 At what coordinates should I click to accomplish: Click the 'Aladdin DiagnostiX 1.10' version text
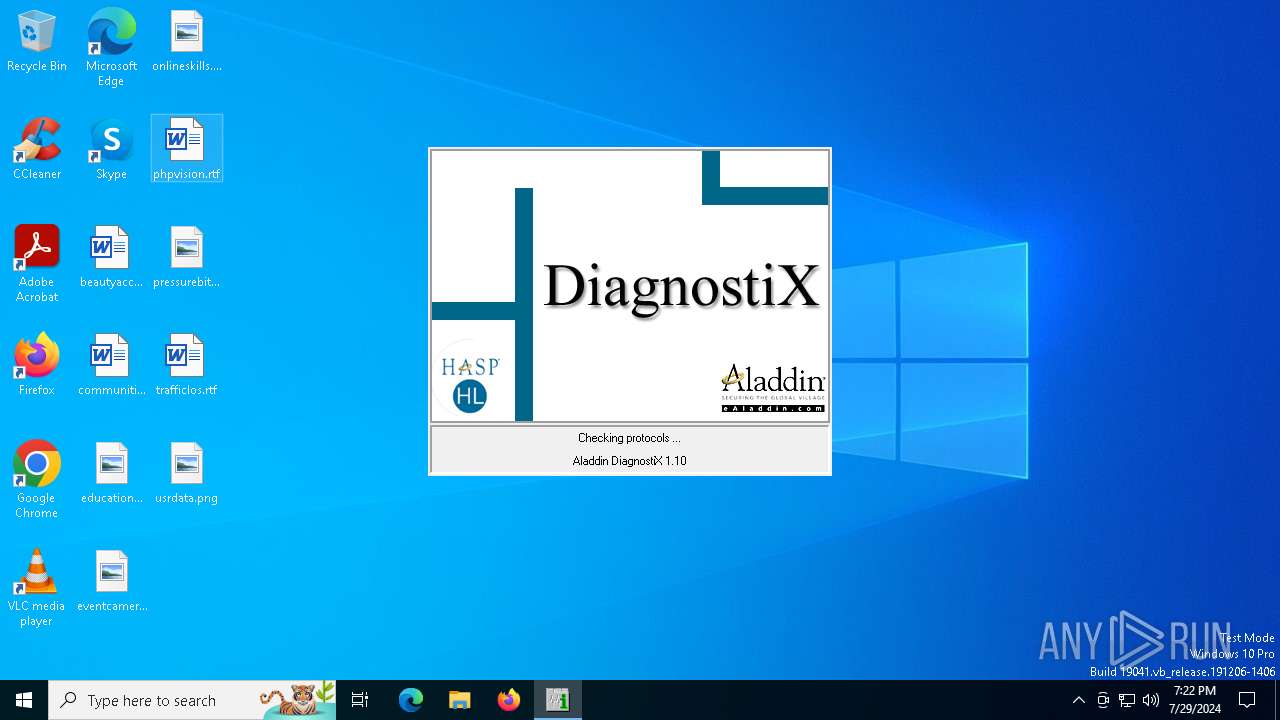[x=629, y=461]
